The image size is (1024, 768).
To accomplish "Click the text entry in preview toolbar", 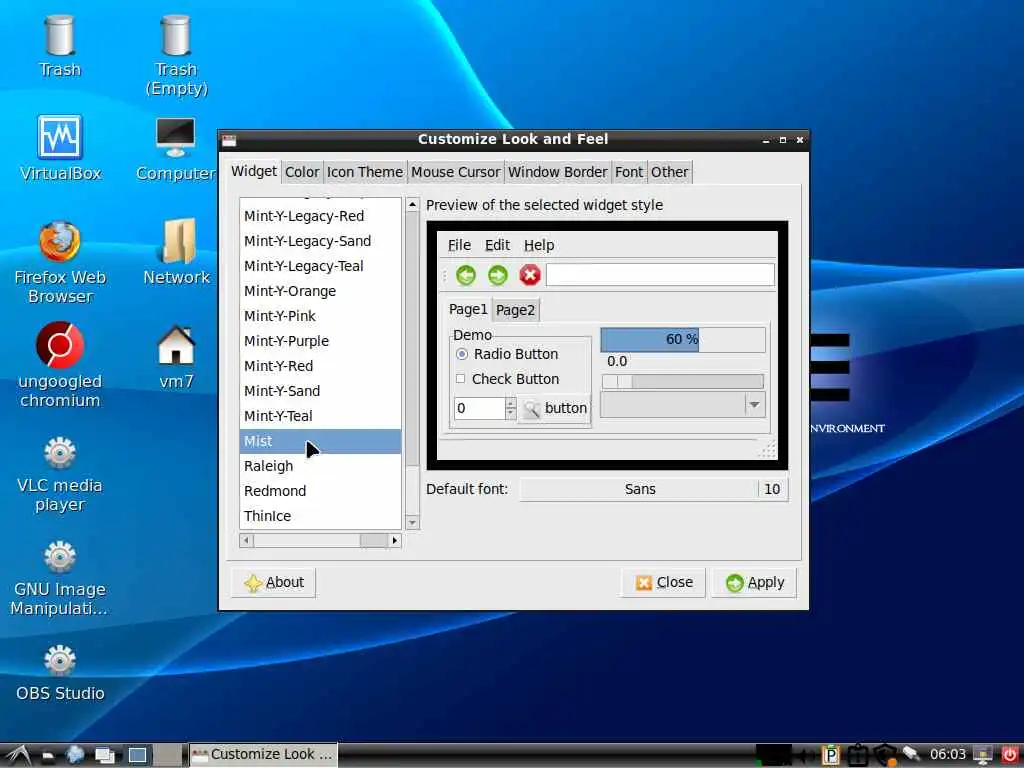I will (x=660, y=275).
